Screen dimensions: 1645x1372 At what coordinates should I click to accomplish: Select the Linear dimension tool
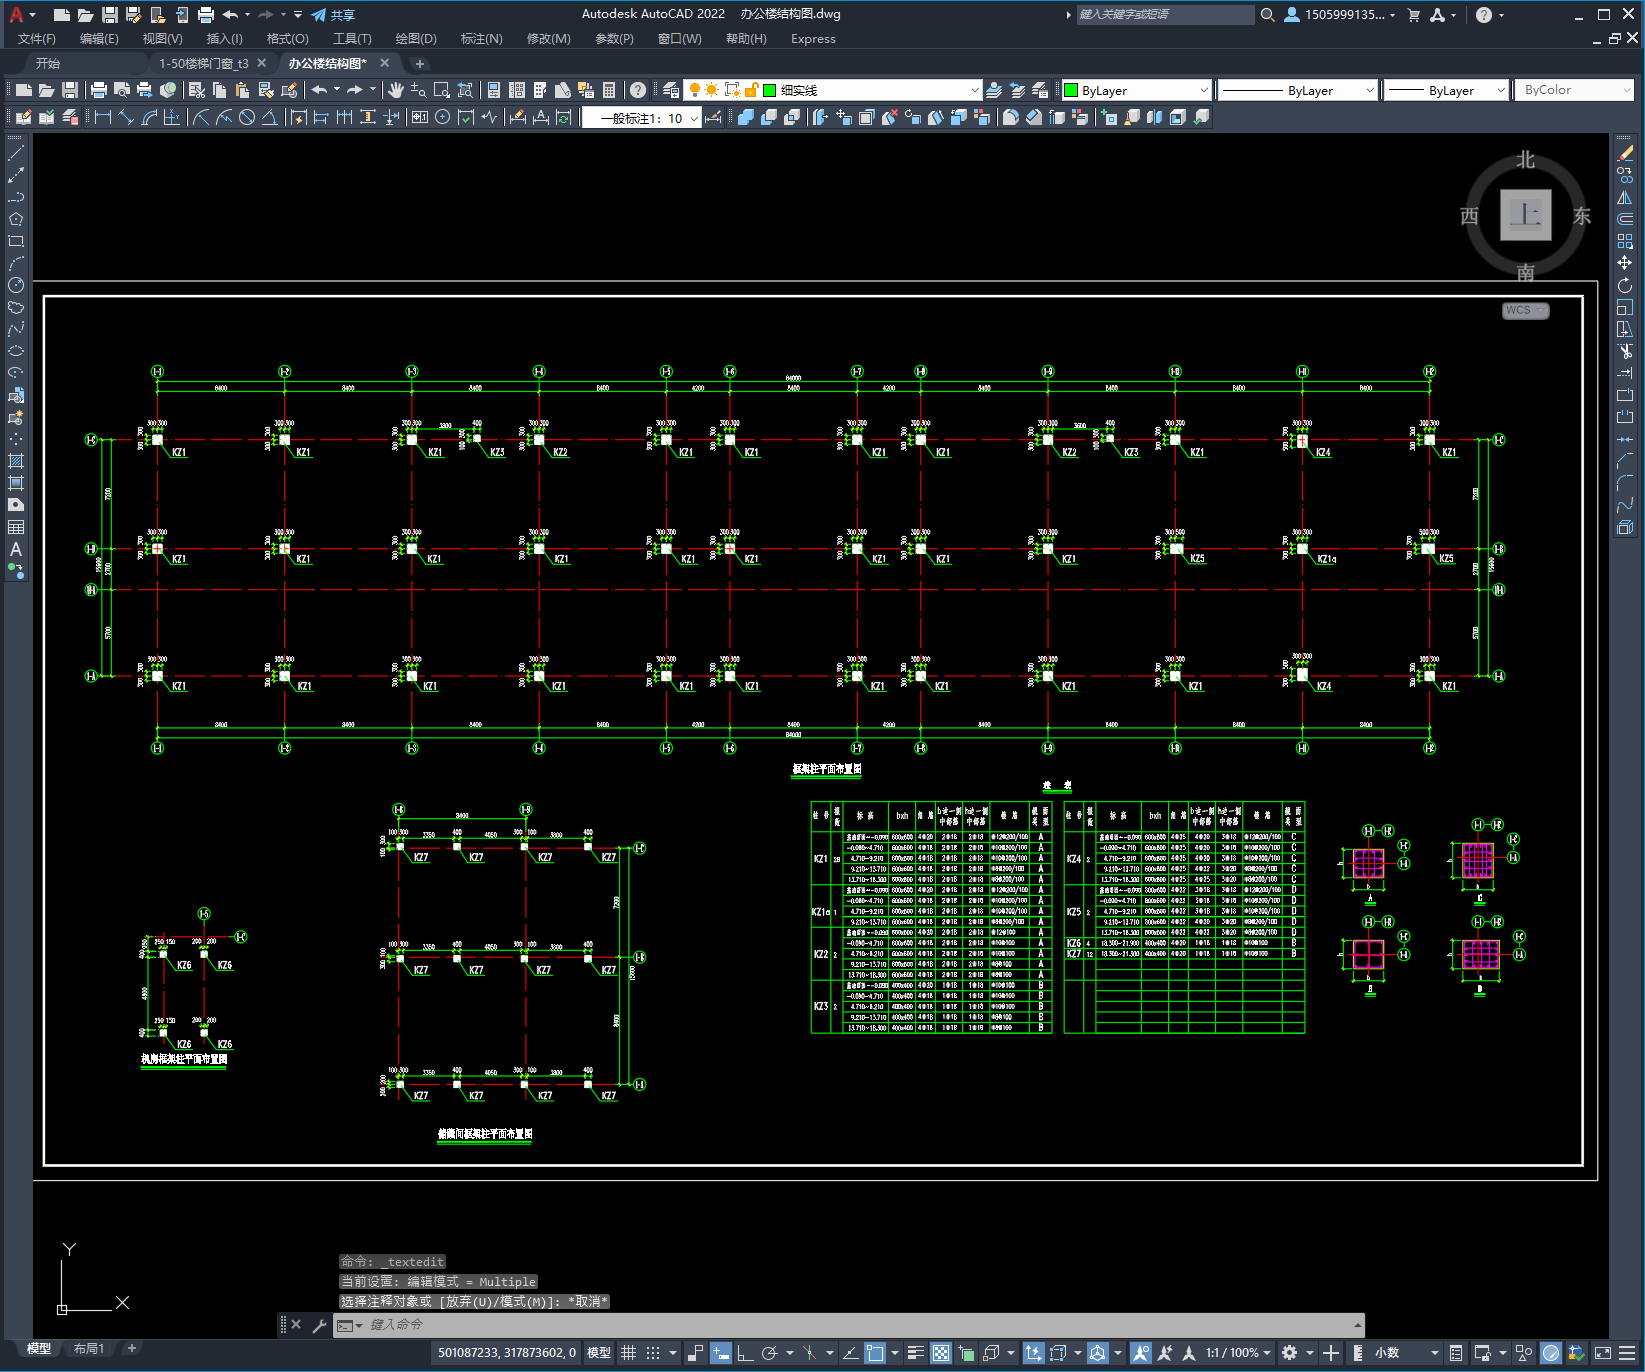coord(102,117)
